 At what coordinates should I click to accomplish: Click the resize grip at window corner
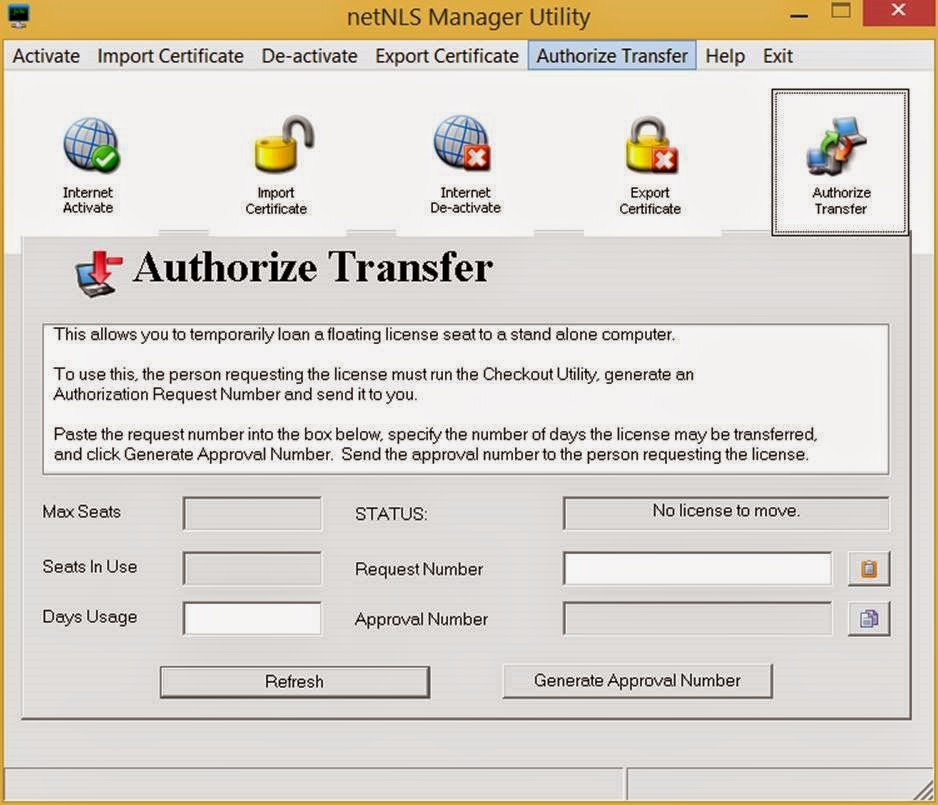[x=924, y=790]
